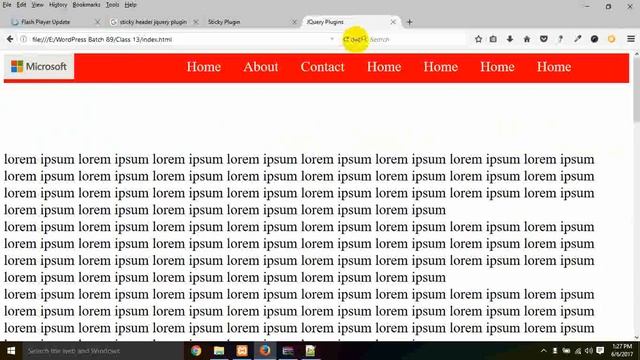Launch Chrome from the taskbar
This screenshot has width=640, height=360.
[x=196, y=351]
